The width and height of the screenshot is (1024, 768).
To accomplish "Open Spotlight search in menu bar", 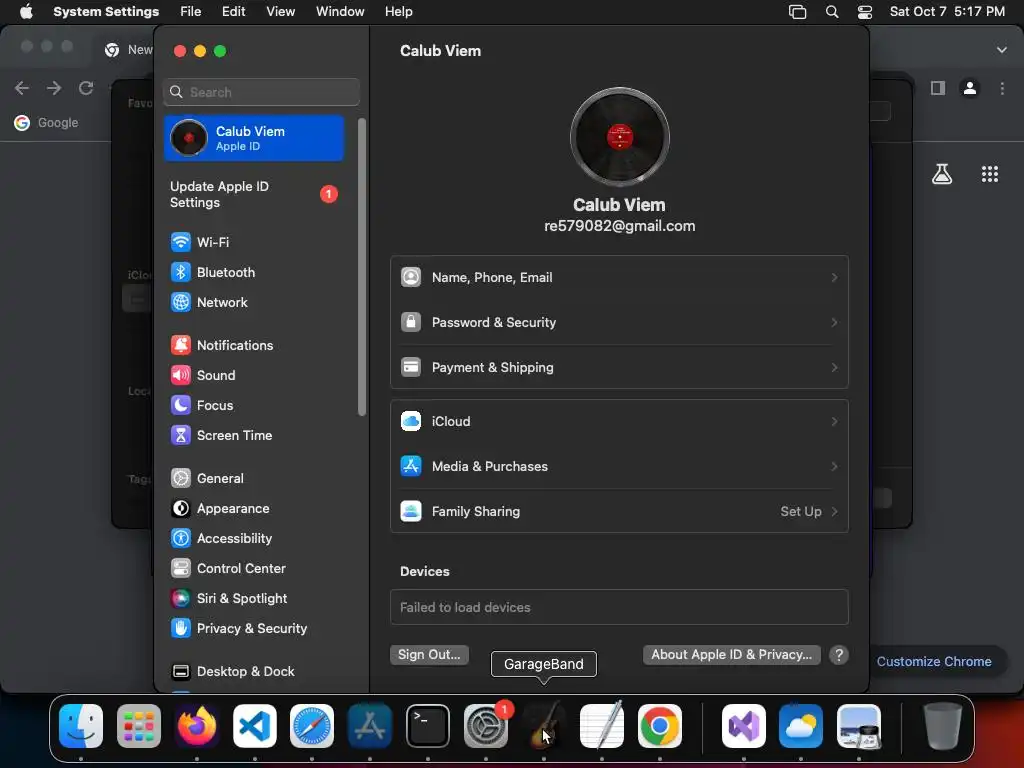I will point(831,12).
